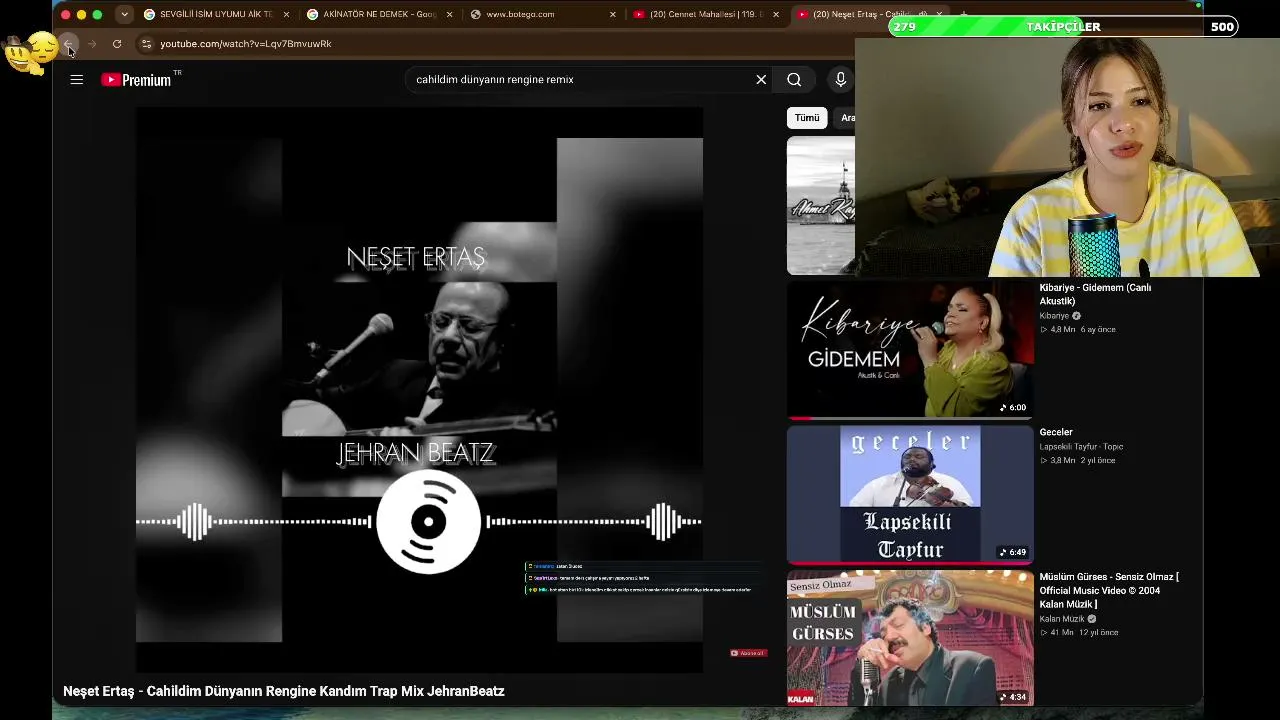Close the browser window with red button
This screenshot has height=720, width=1280.
[x=66, y=15]
